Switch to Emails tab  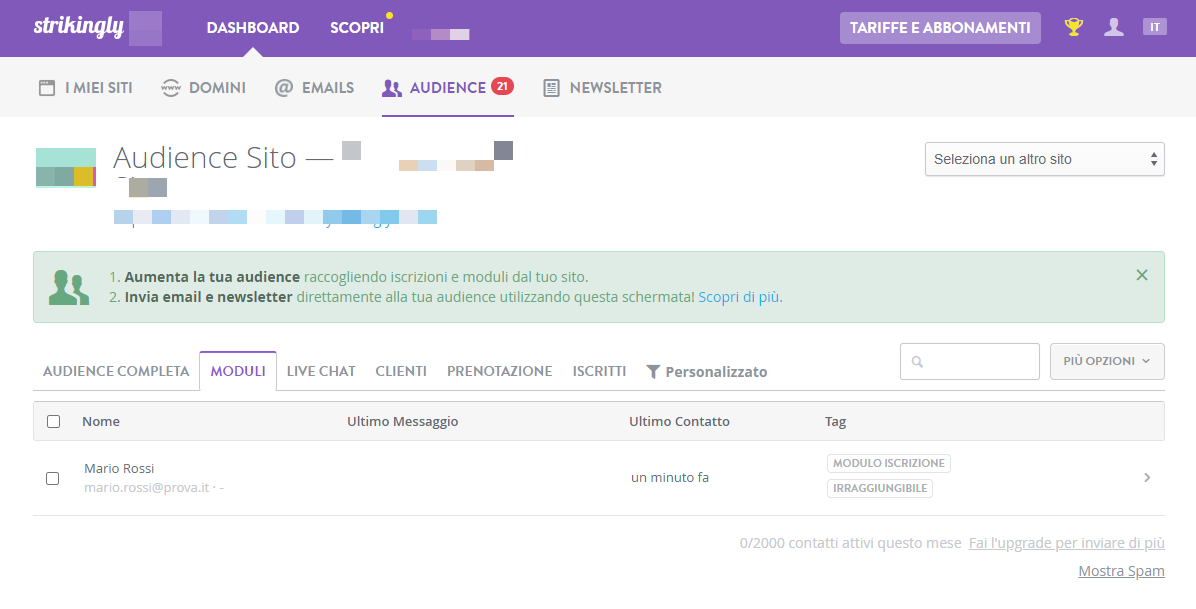pos(314,88)
